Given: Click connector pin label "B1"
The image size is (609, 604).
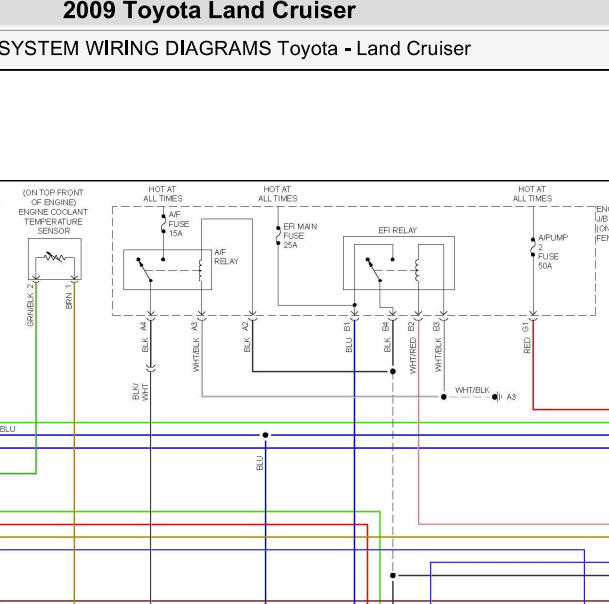Looking at the screenshot, I should click(347, 326).
